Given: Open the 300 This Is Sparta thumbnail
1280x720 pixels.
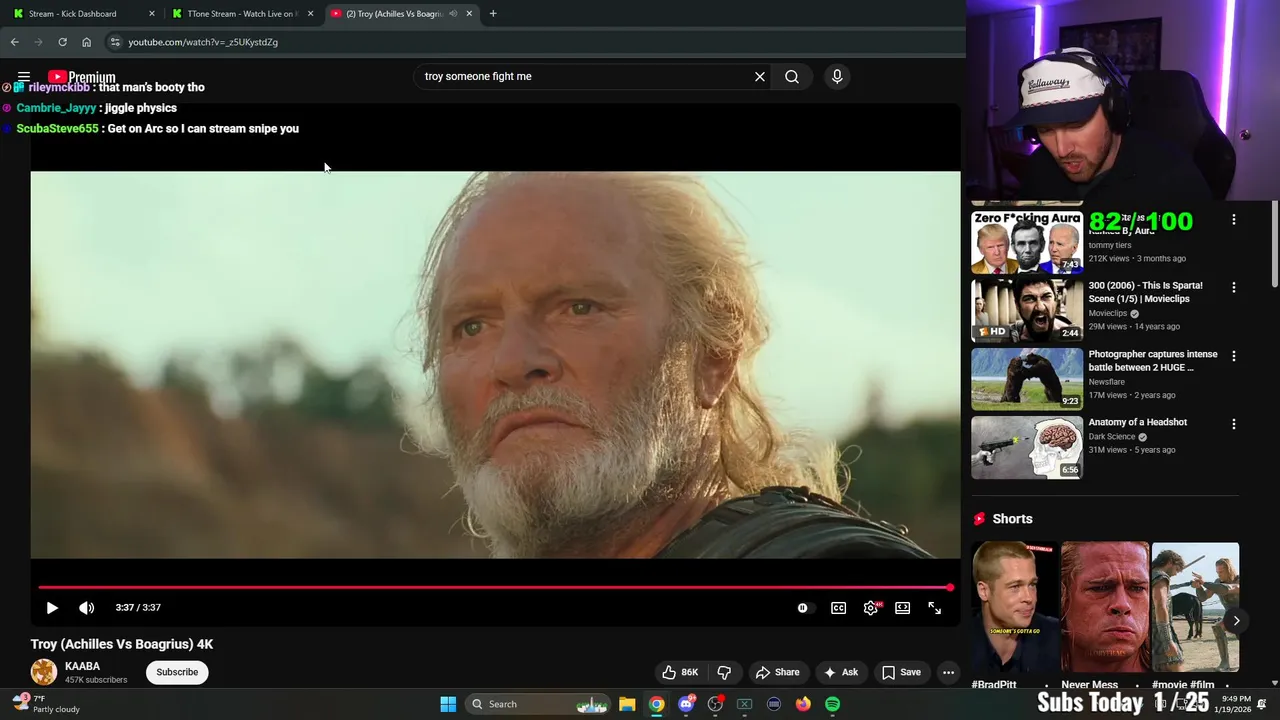Looking at the screenshot, I should coord(1027,310).
